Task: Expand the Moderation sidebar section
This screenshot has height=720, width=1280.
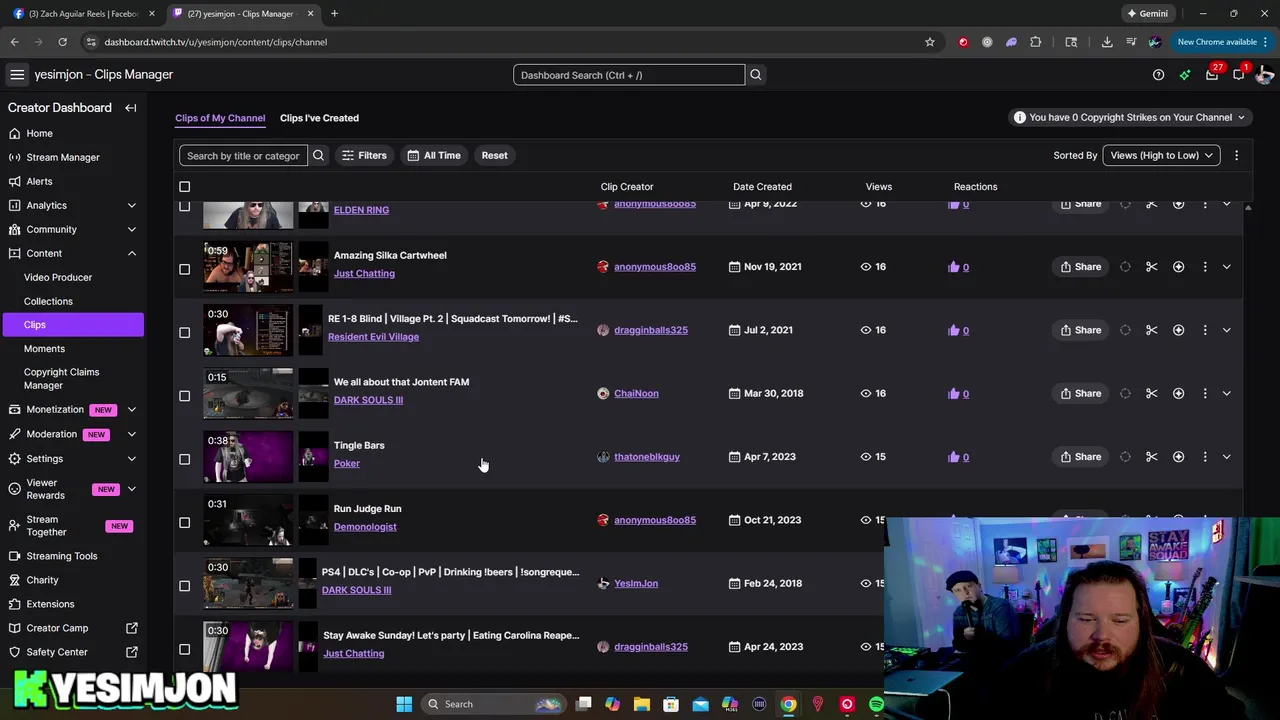Action: (131, 434)
